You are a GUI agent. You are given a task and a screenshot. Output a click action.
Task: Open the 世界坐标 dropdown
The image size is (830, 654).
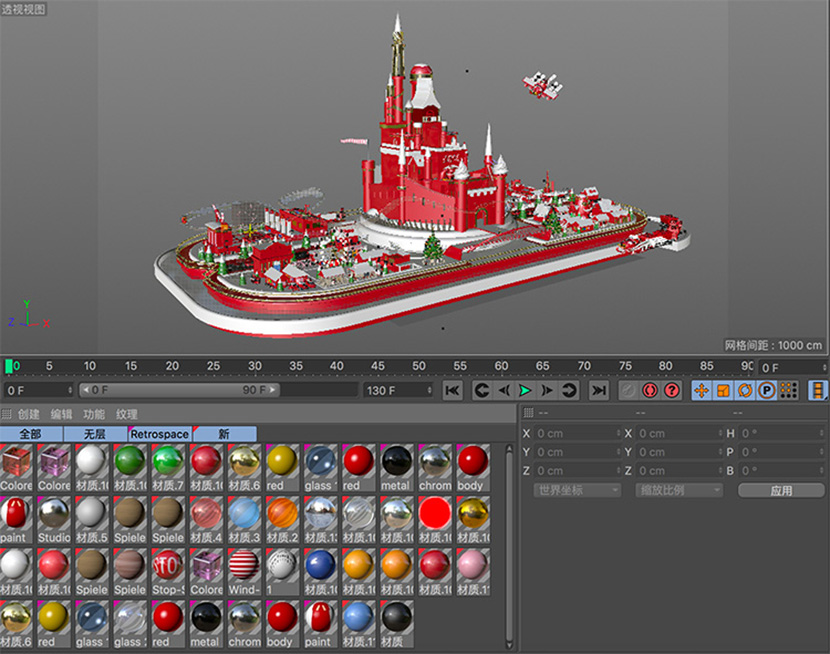click(x=577, y=490)
